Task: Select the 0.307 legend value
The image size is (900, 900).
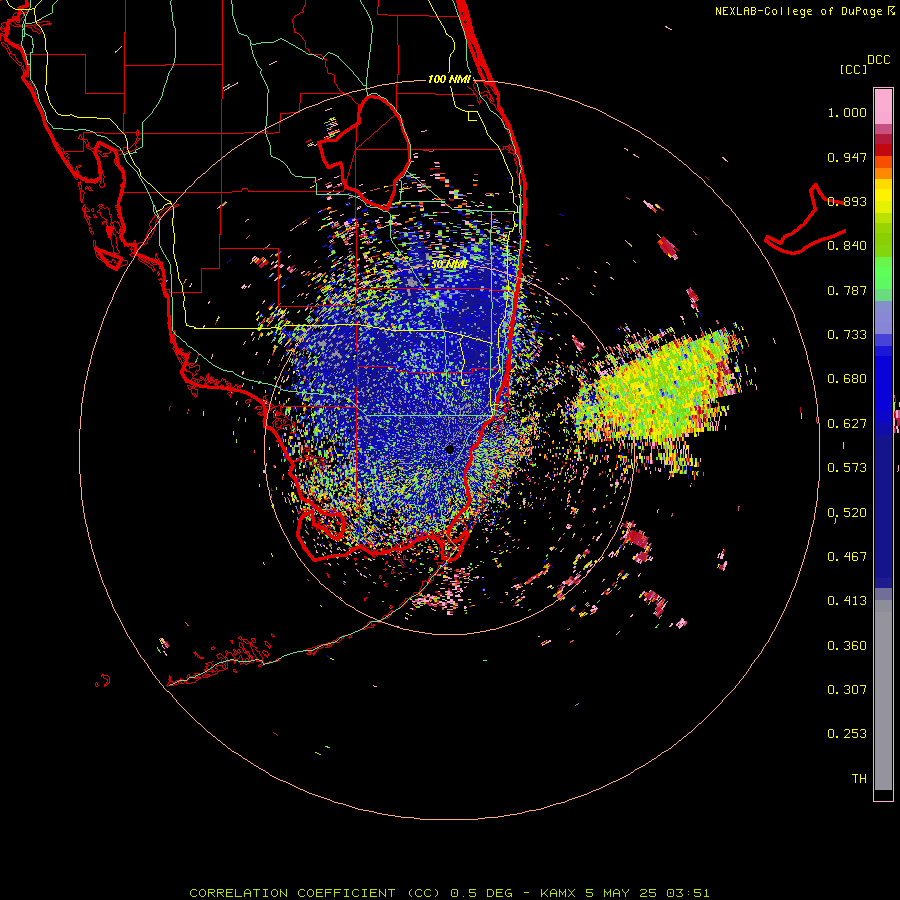Action: pos(847,690)
